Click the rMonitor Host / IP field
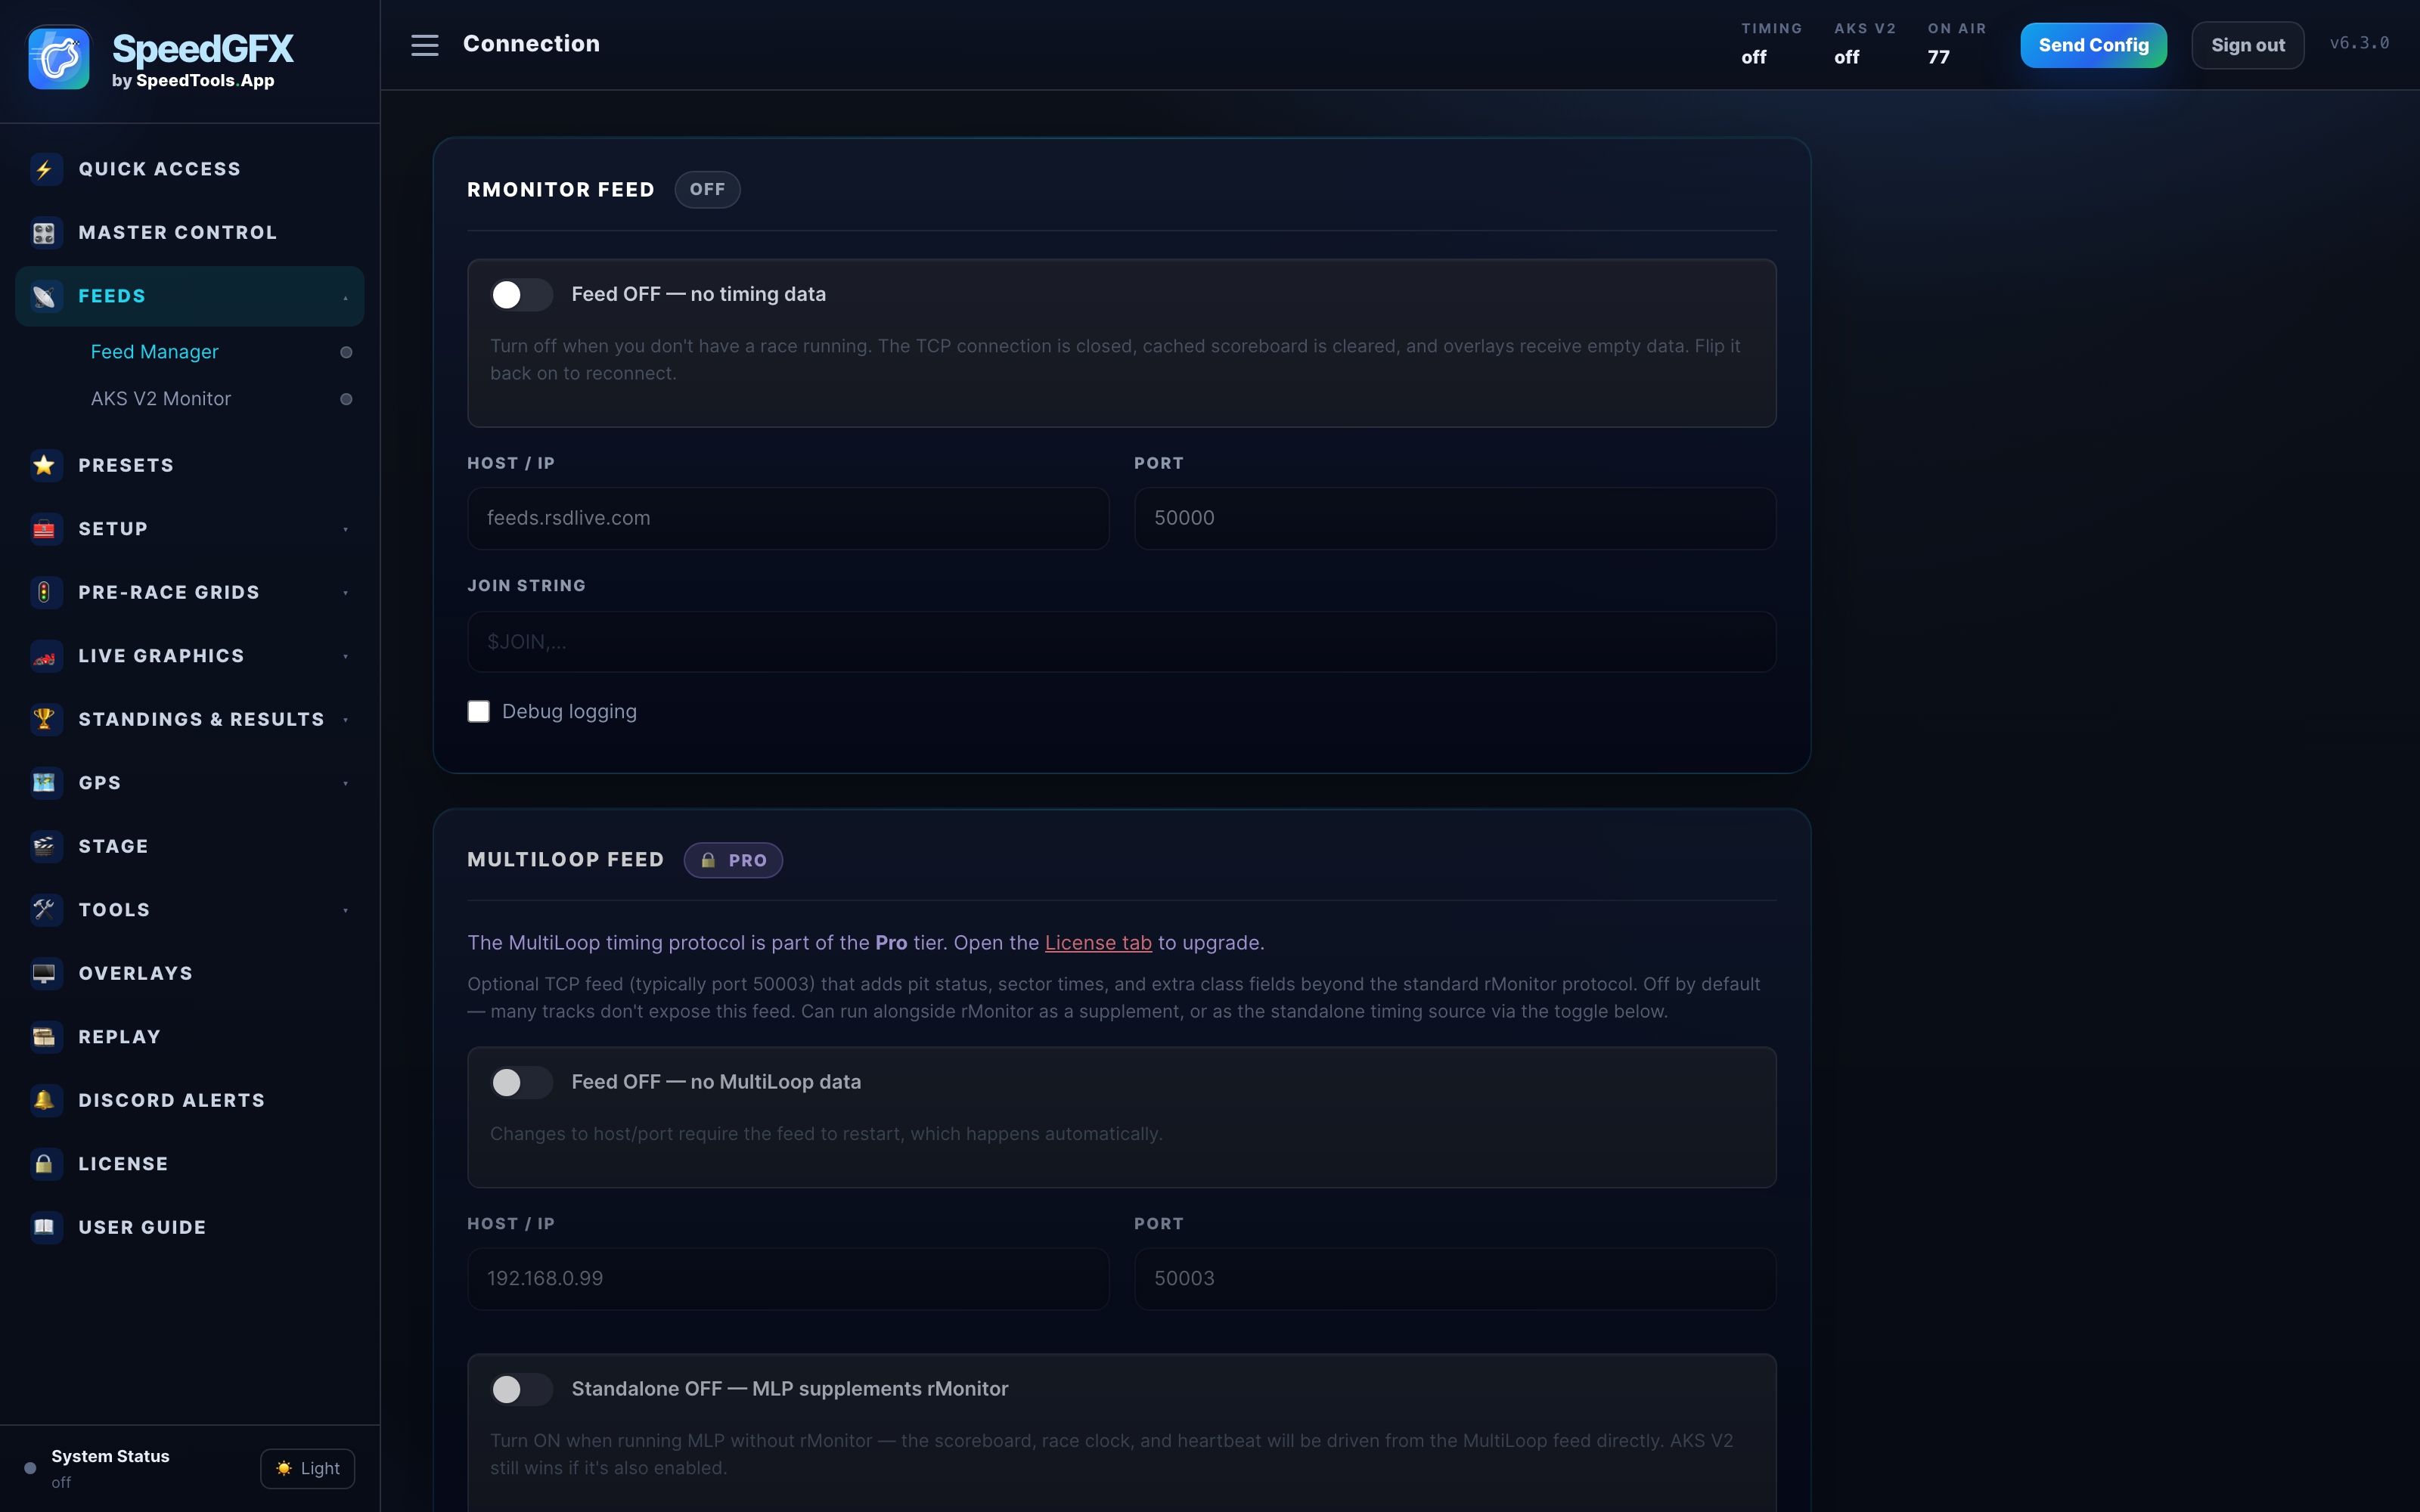Viewport: 2420px width, 1512px height. pos(788,518)
